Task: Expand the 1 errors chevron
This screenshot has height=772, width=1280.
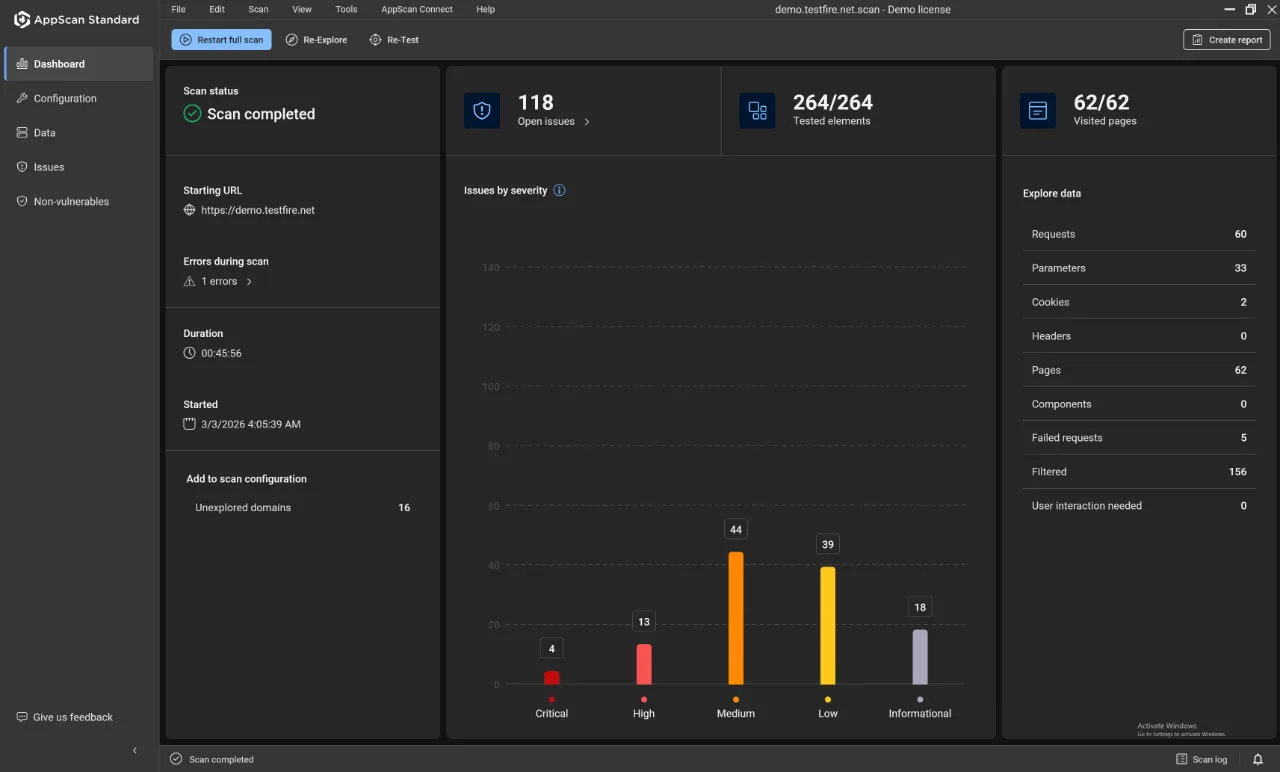Action: coord(249,282)
